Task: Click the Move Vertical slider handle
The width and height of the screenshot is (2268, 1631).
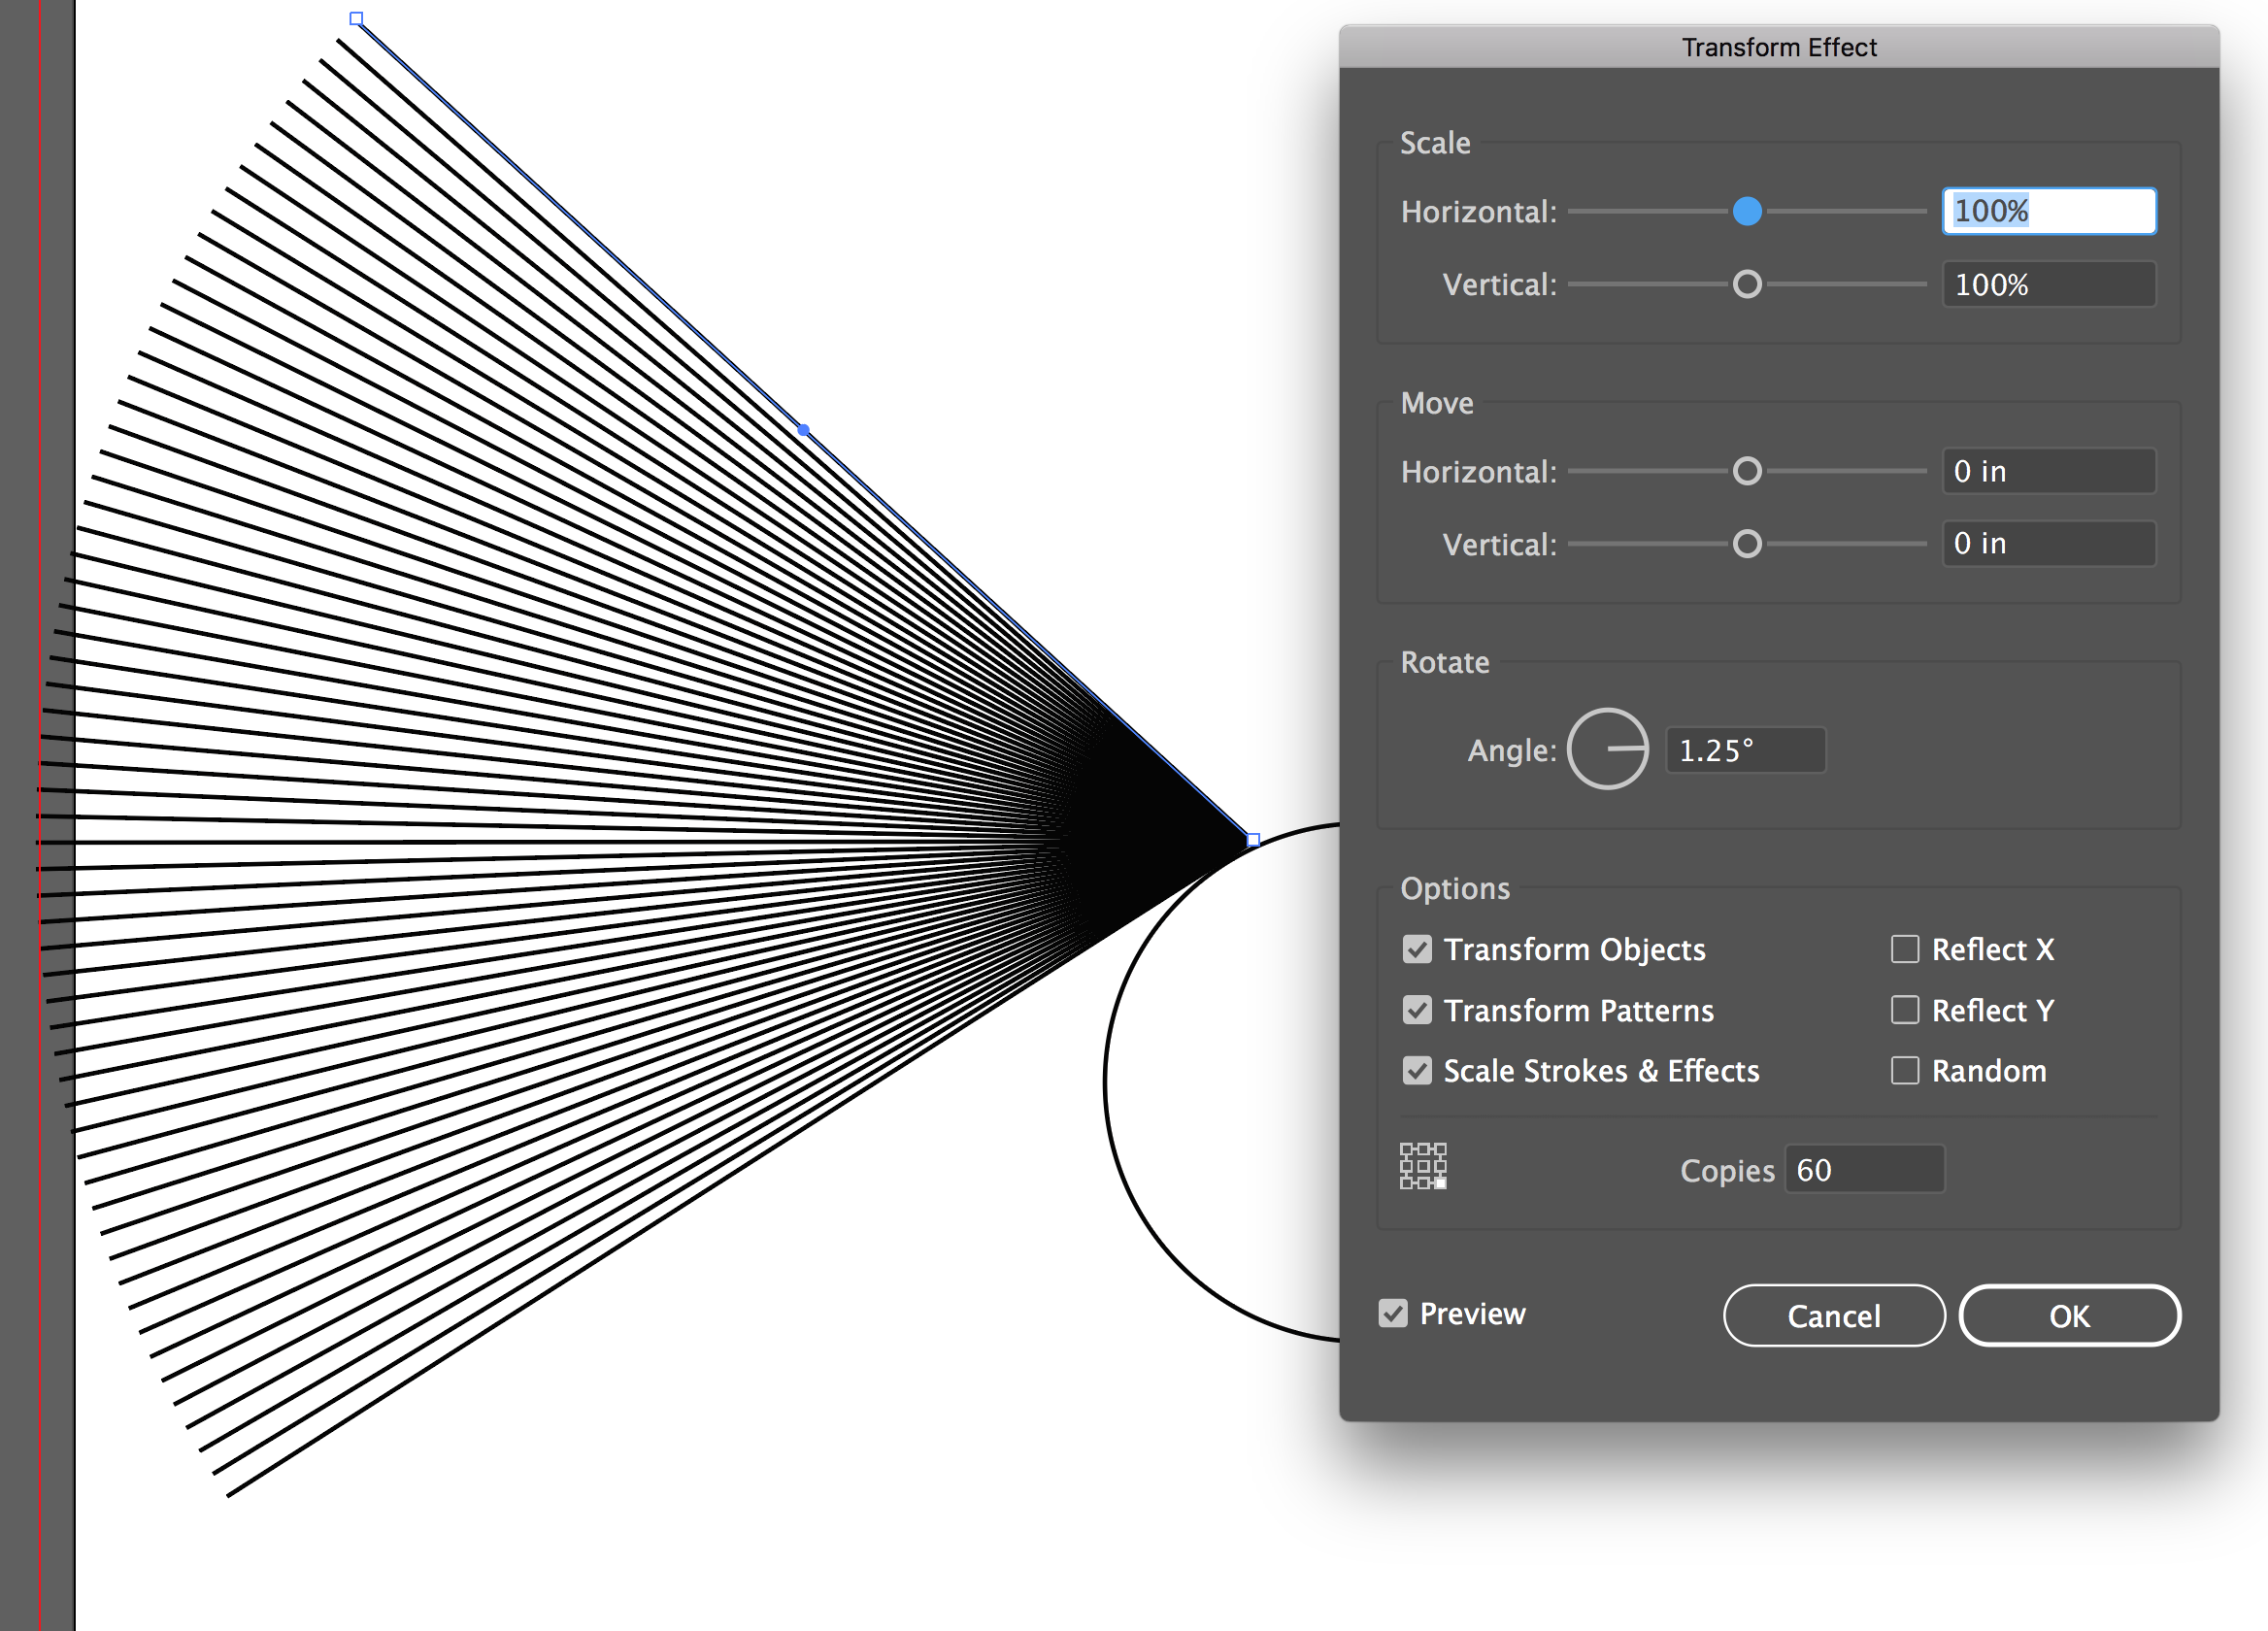Action: click(1747, 543)
